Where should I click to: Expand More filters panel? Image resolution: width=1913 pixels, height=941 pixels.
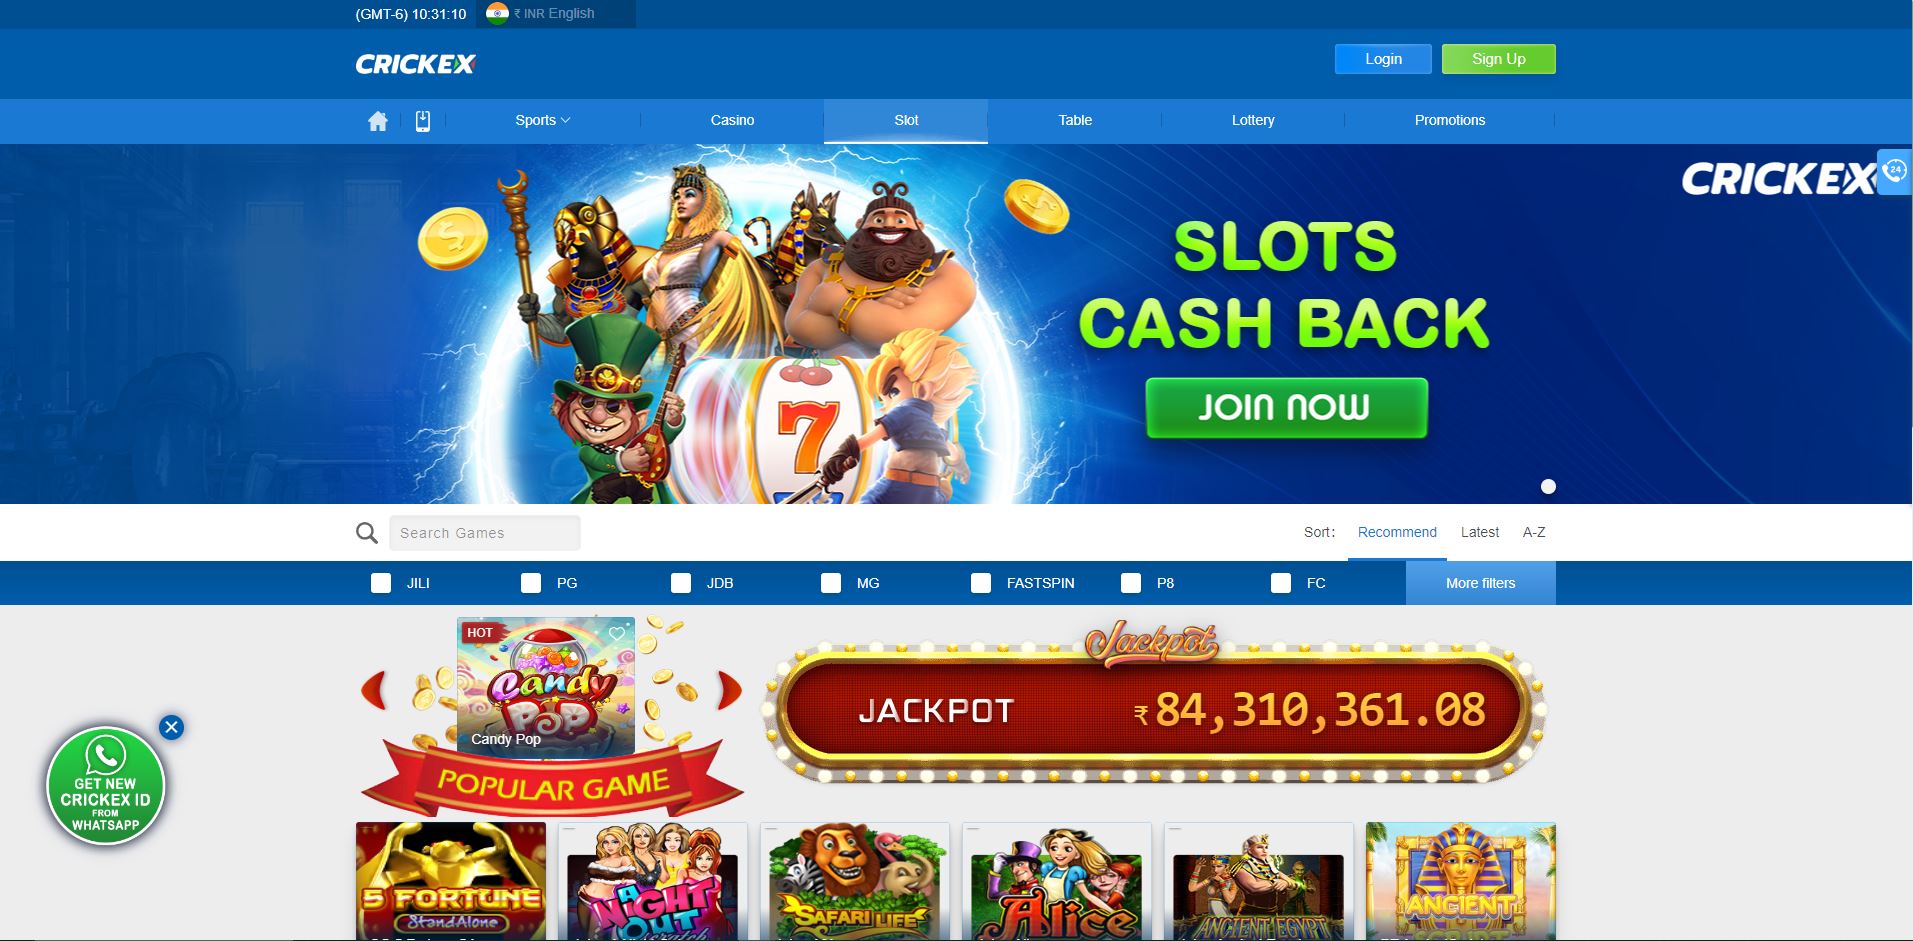tap(1480, 583)
